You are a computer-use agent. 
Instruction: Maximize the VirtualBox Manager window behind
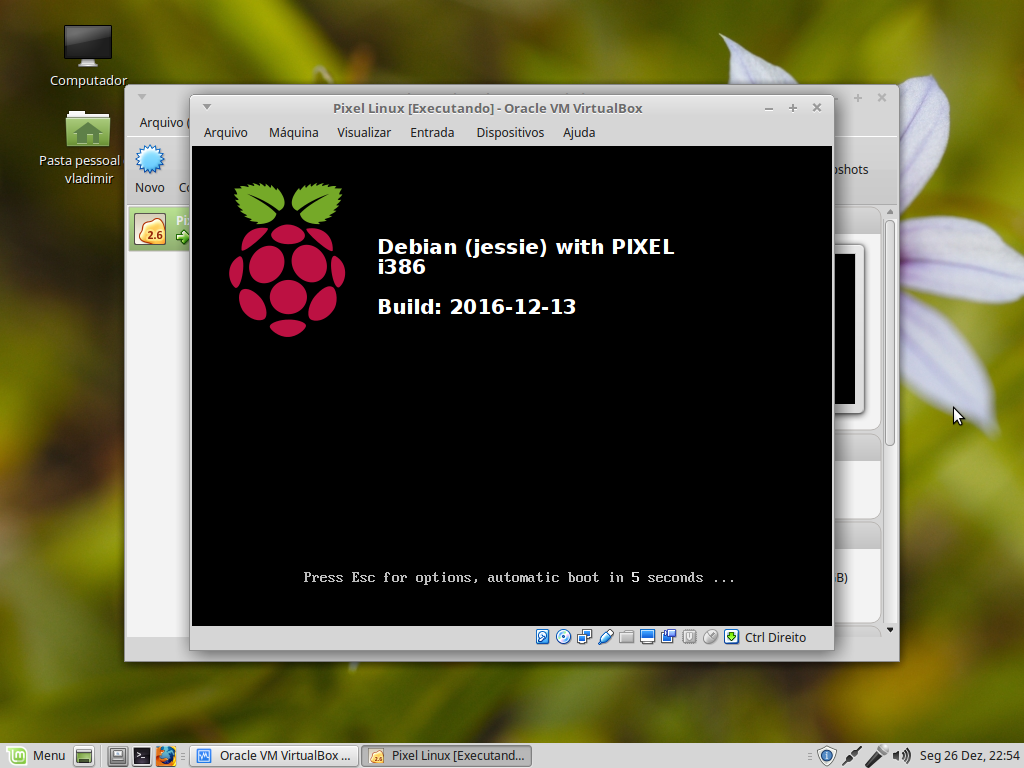click(858, 98)
